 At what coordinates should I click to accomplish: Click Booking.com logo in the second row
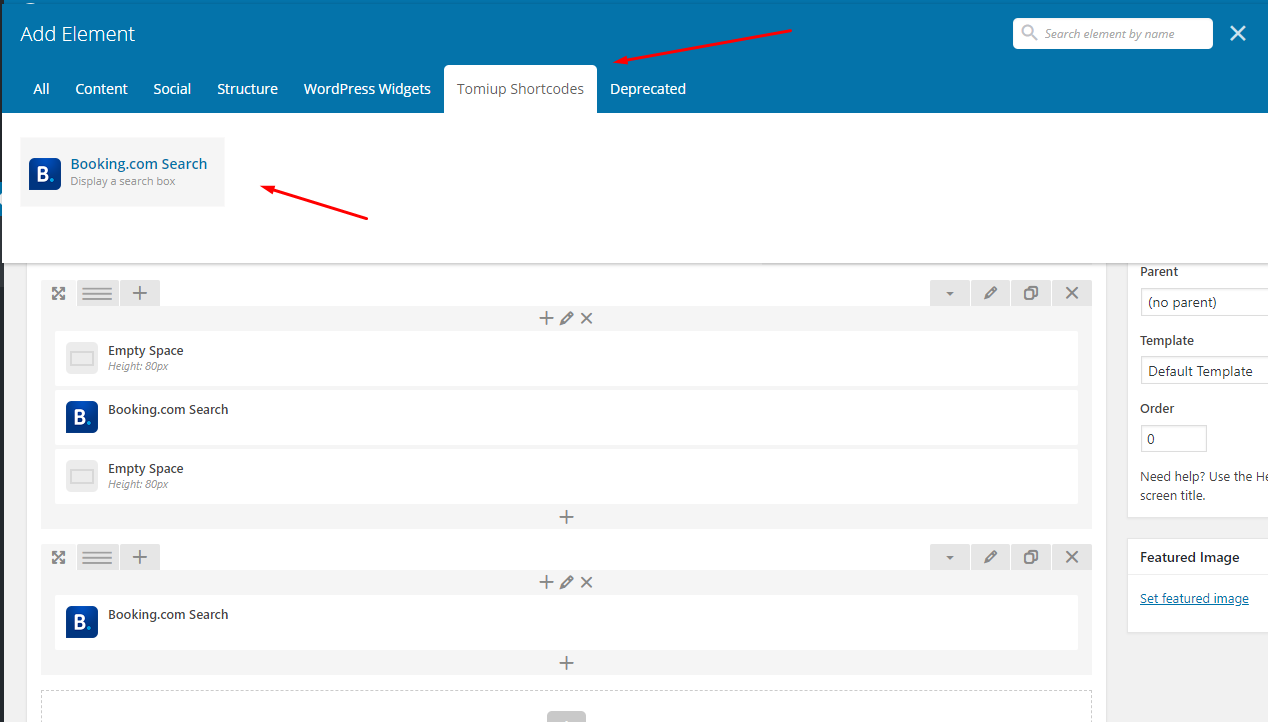point(82,622)
